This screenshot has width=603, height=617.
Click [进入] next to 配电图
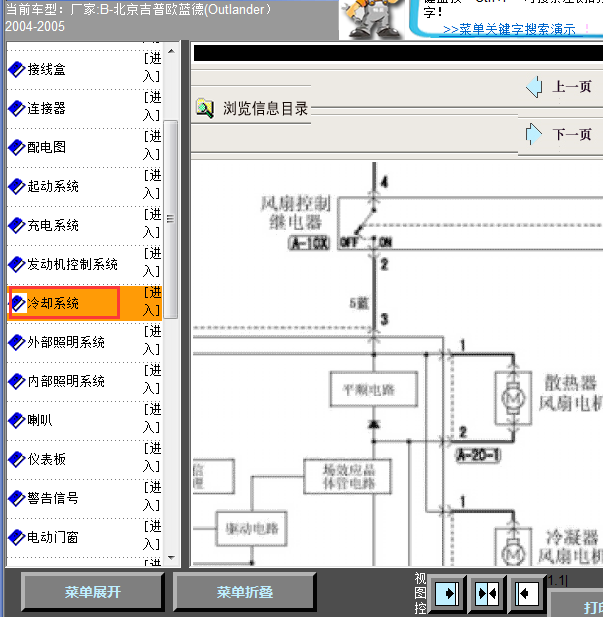(x=152, y=145)
